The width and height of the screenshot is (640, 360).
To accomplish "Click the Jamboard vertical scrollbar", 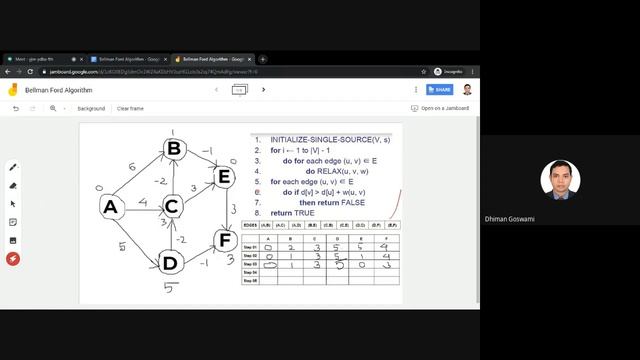I will click(x=478, y=209).
